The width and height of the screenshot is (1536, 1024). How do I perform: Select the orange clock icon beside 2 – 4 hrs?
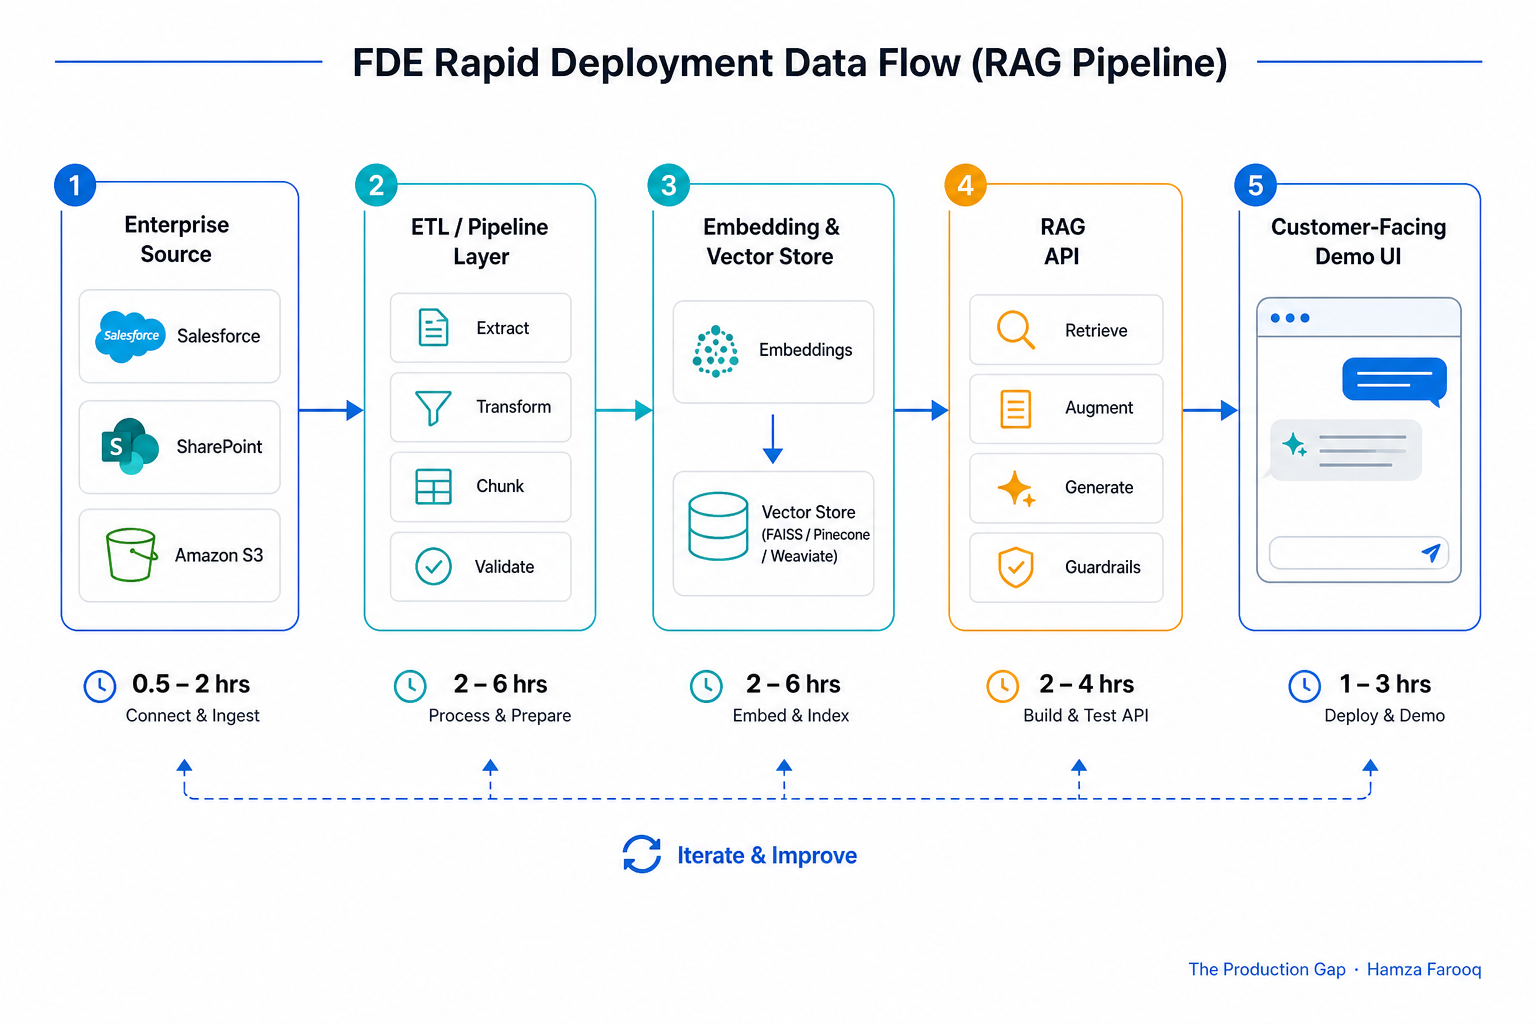1002,686
